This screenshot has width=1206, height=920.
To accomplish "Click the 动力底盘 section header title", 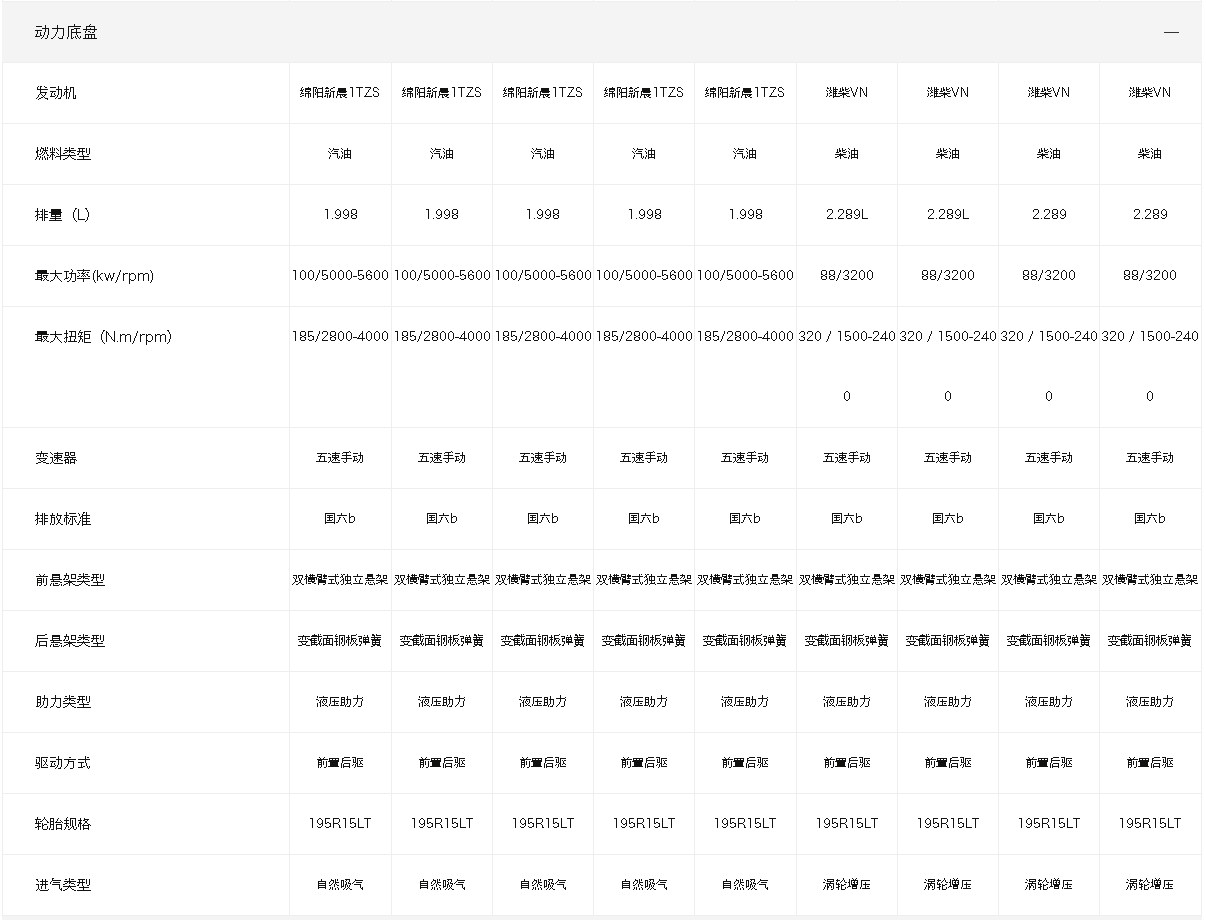I will click(66, 32).
